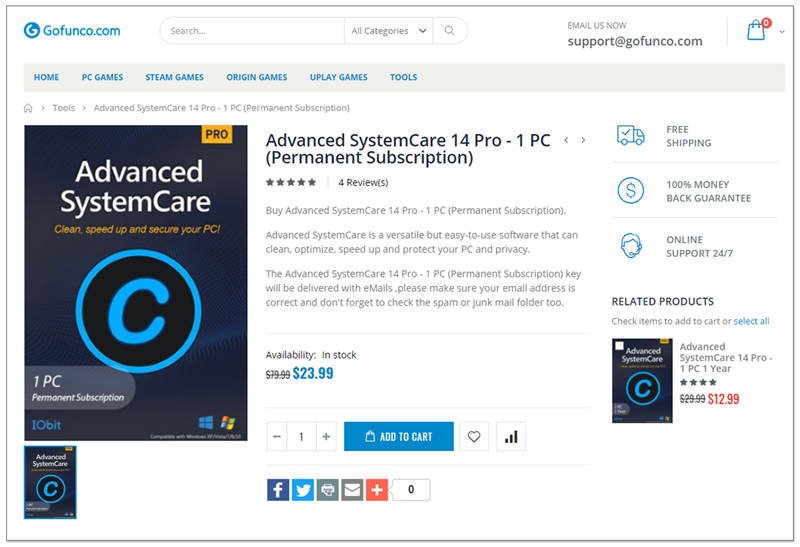Screen dimensions: 800x547
Task: Add product to wishlist heart icon
Action: (474, 437)
